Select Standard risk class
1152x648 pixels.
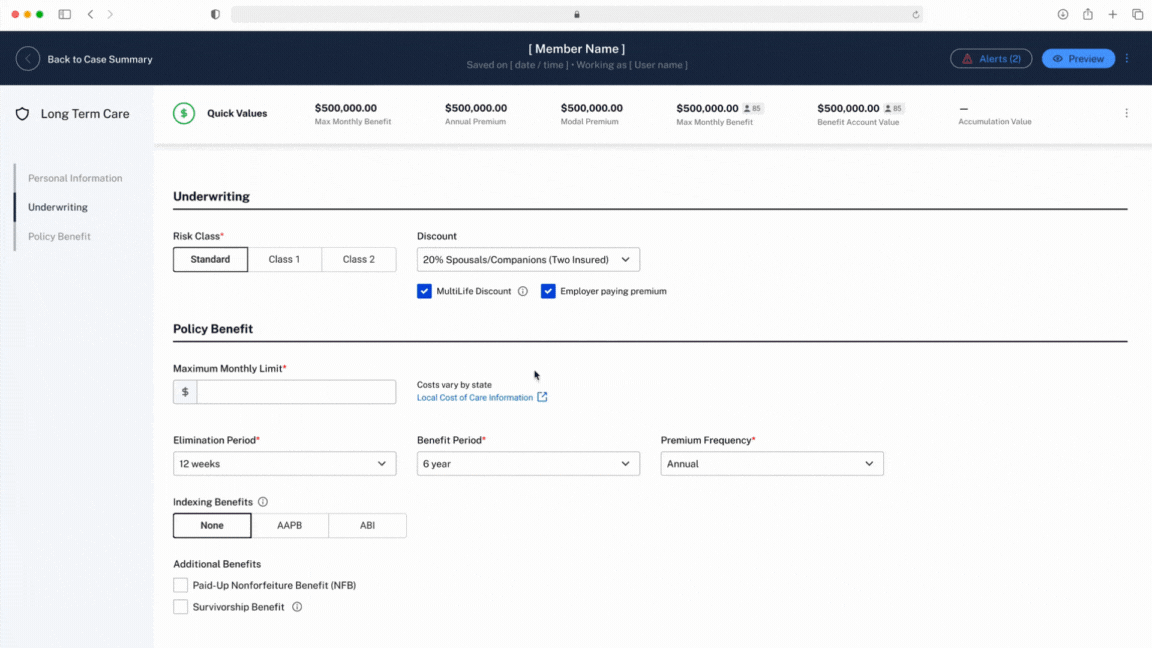click(x=210, y=259)
